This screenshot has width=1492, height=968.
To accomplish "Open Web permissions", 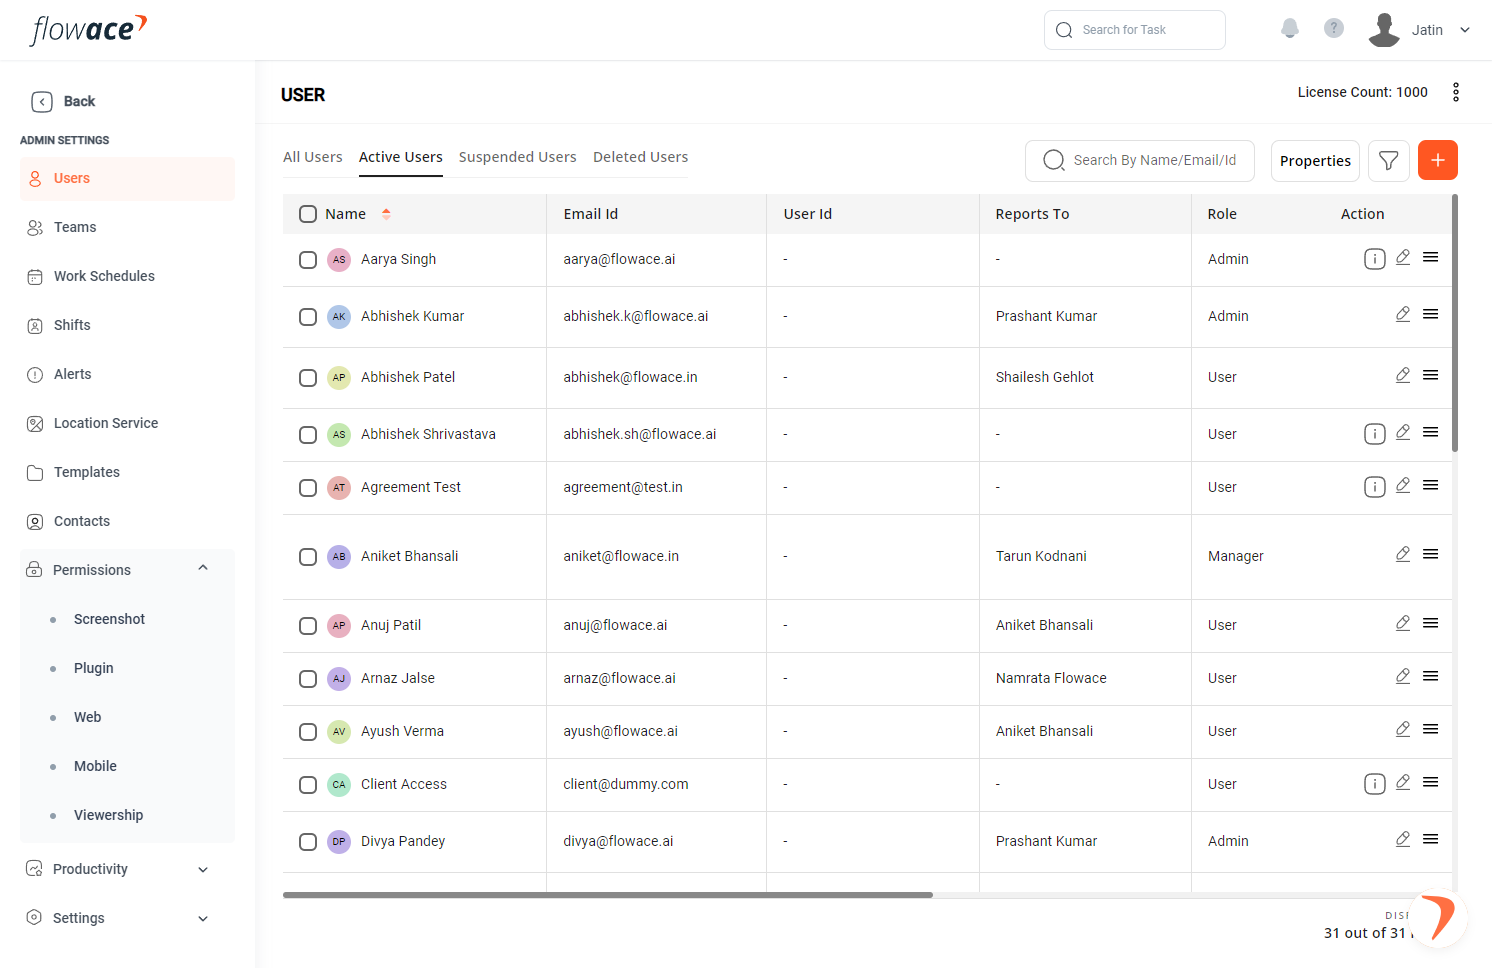I will [x=87, y=717].
